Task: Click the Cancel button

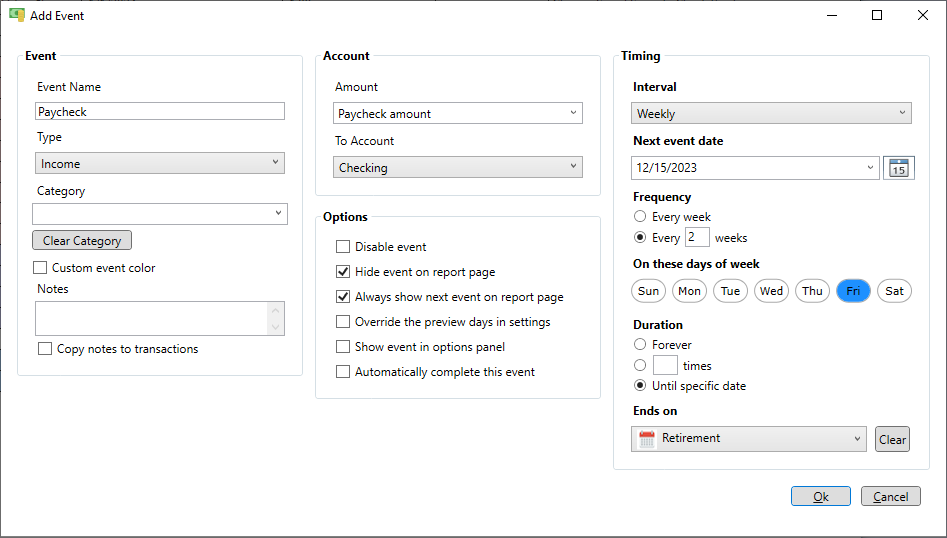Action: 890,497
